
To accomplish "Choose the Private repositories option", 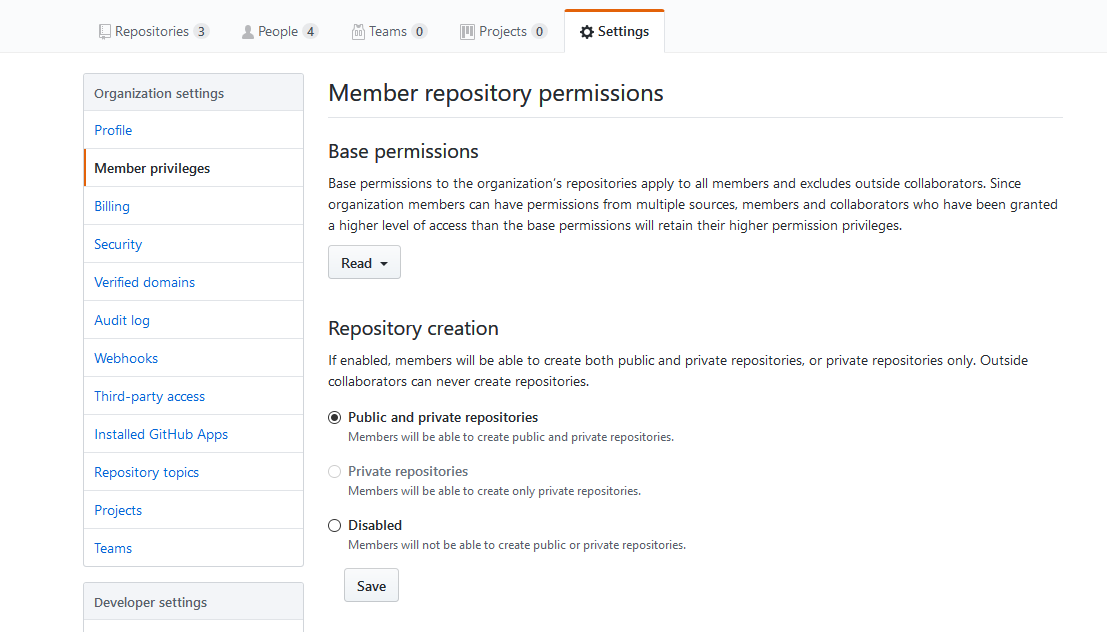I will (334, 471).
